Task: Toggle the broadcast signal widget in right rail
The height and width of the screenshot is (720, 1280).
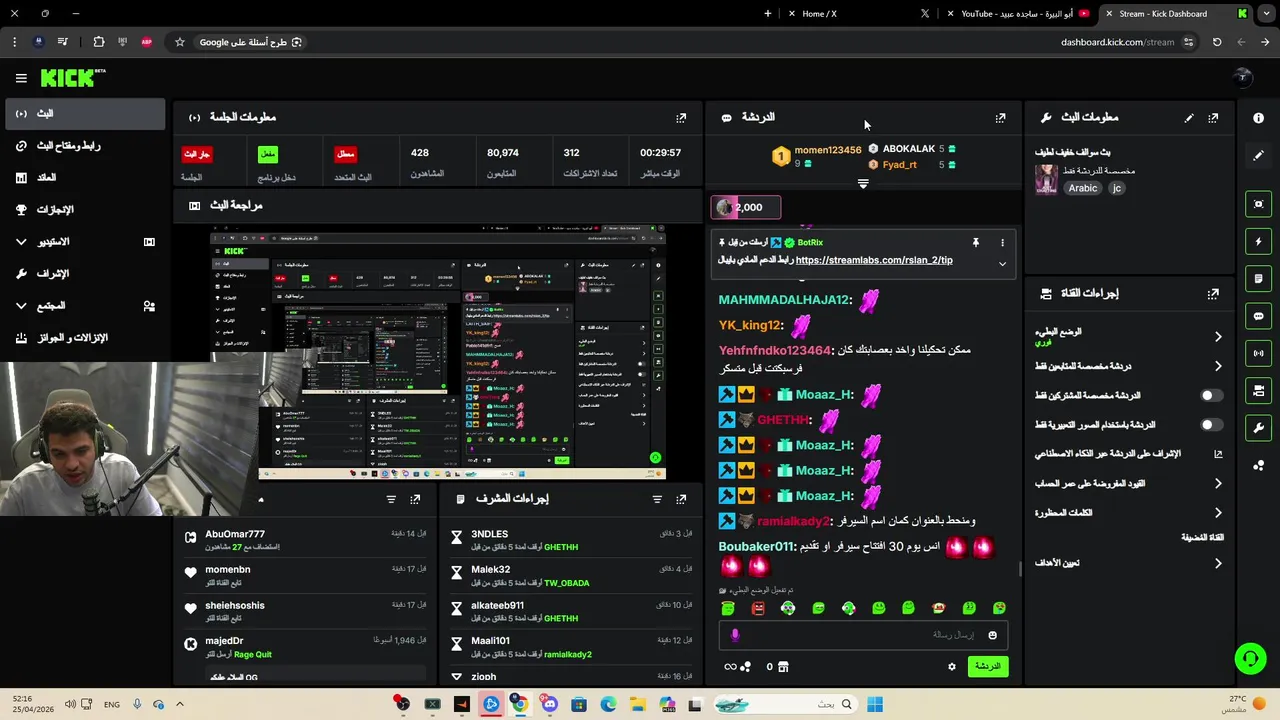Action: coord(1258,353)
